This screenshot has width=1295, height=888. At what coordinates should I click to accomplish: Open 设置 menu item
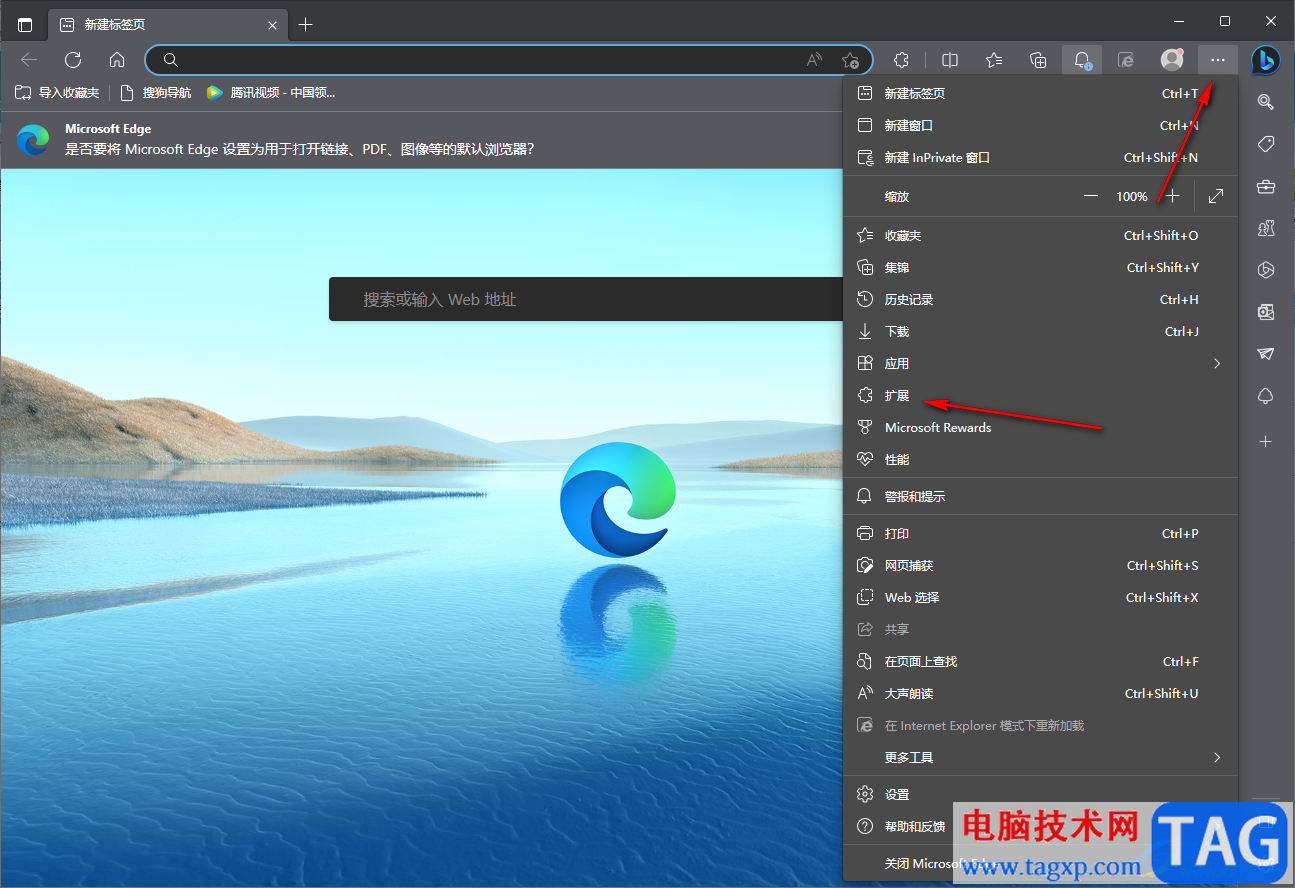1041,794
